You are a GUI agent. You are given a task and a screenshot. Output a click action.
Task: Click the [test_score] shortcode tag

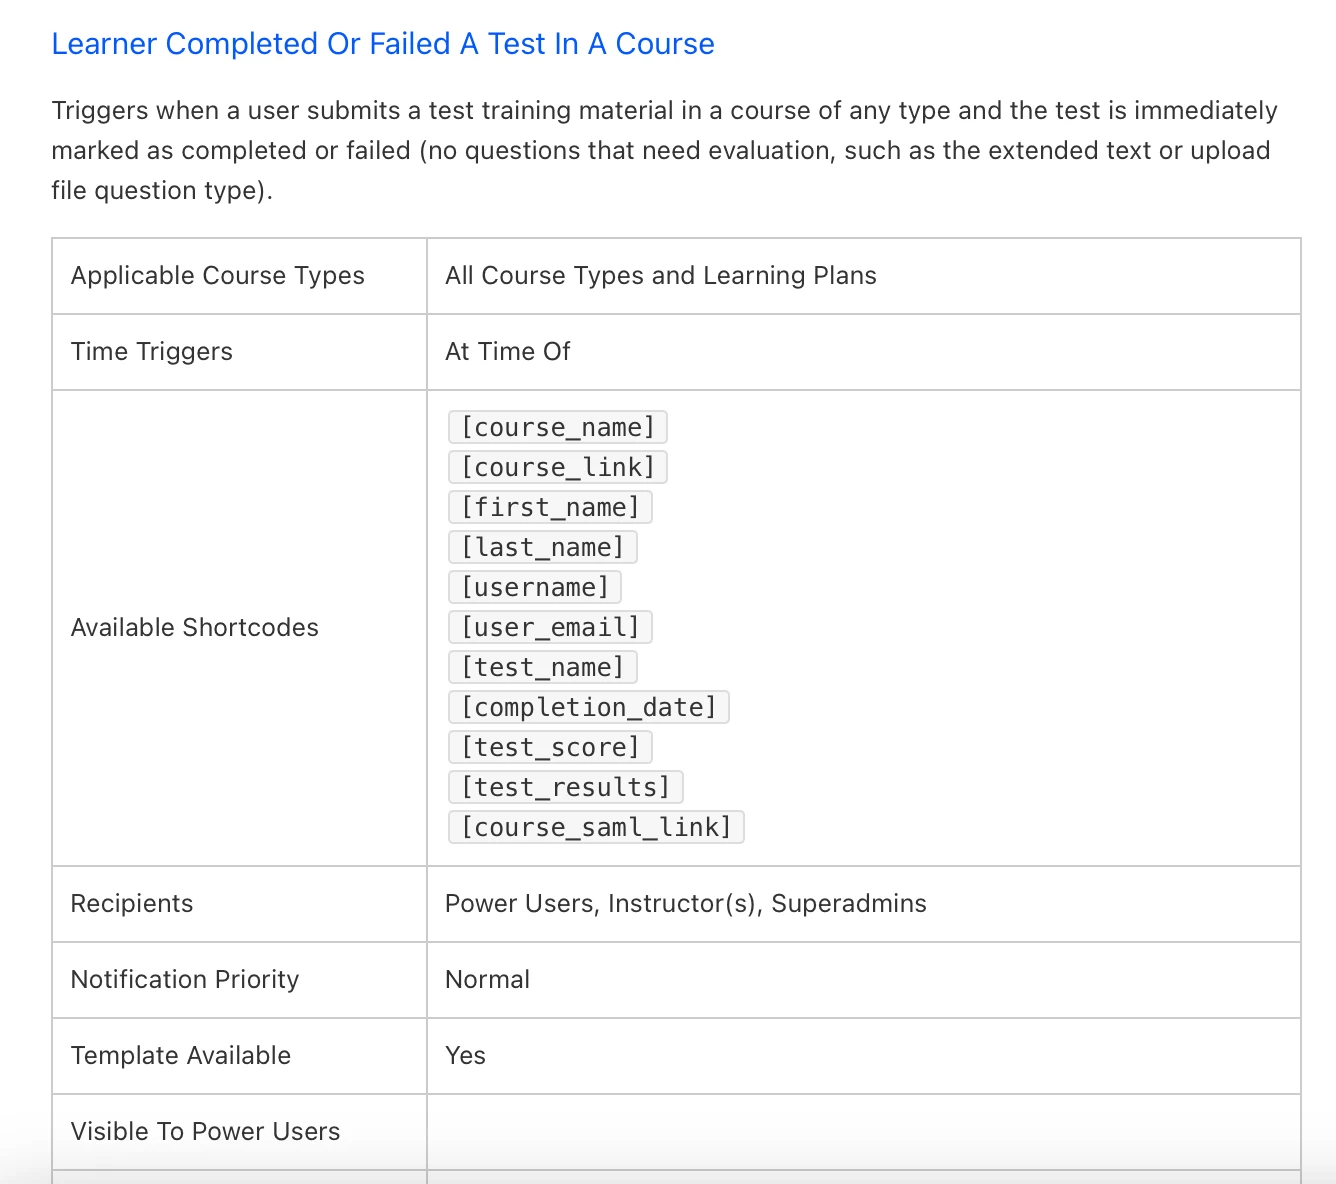tap(550, 747)
